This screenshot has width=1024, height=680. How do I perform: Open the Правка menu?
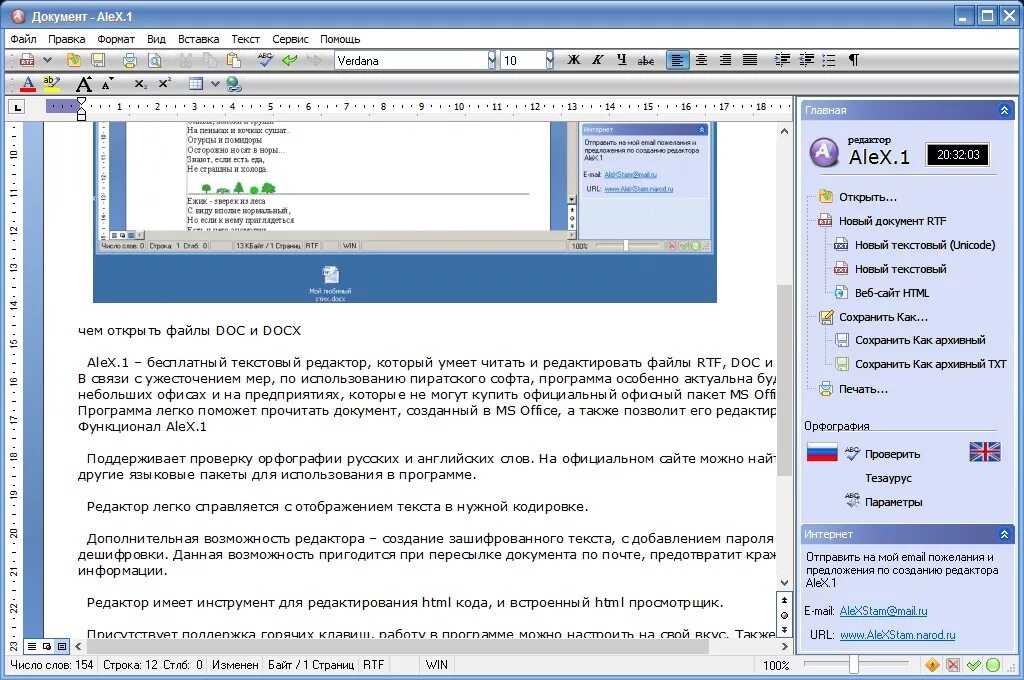(x=67, y=39)
